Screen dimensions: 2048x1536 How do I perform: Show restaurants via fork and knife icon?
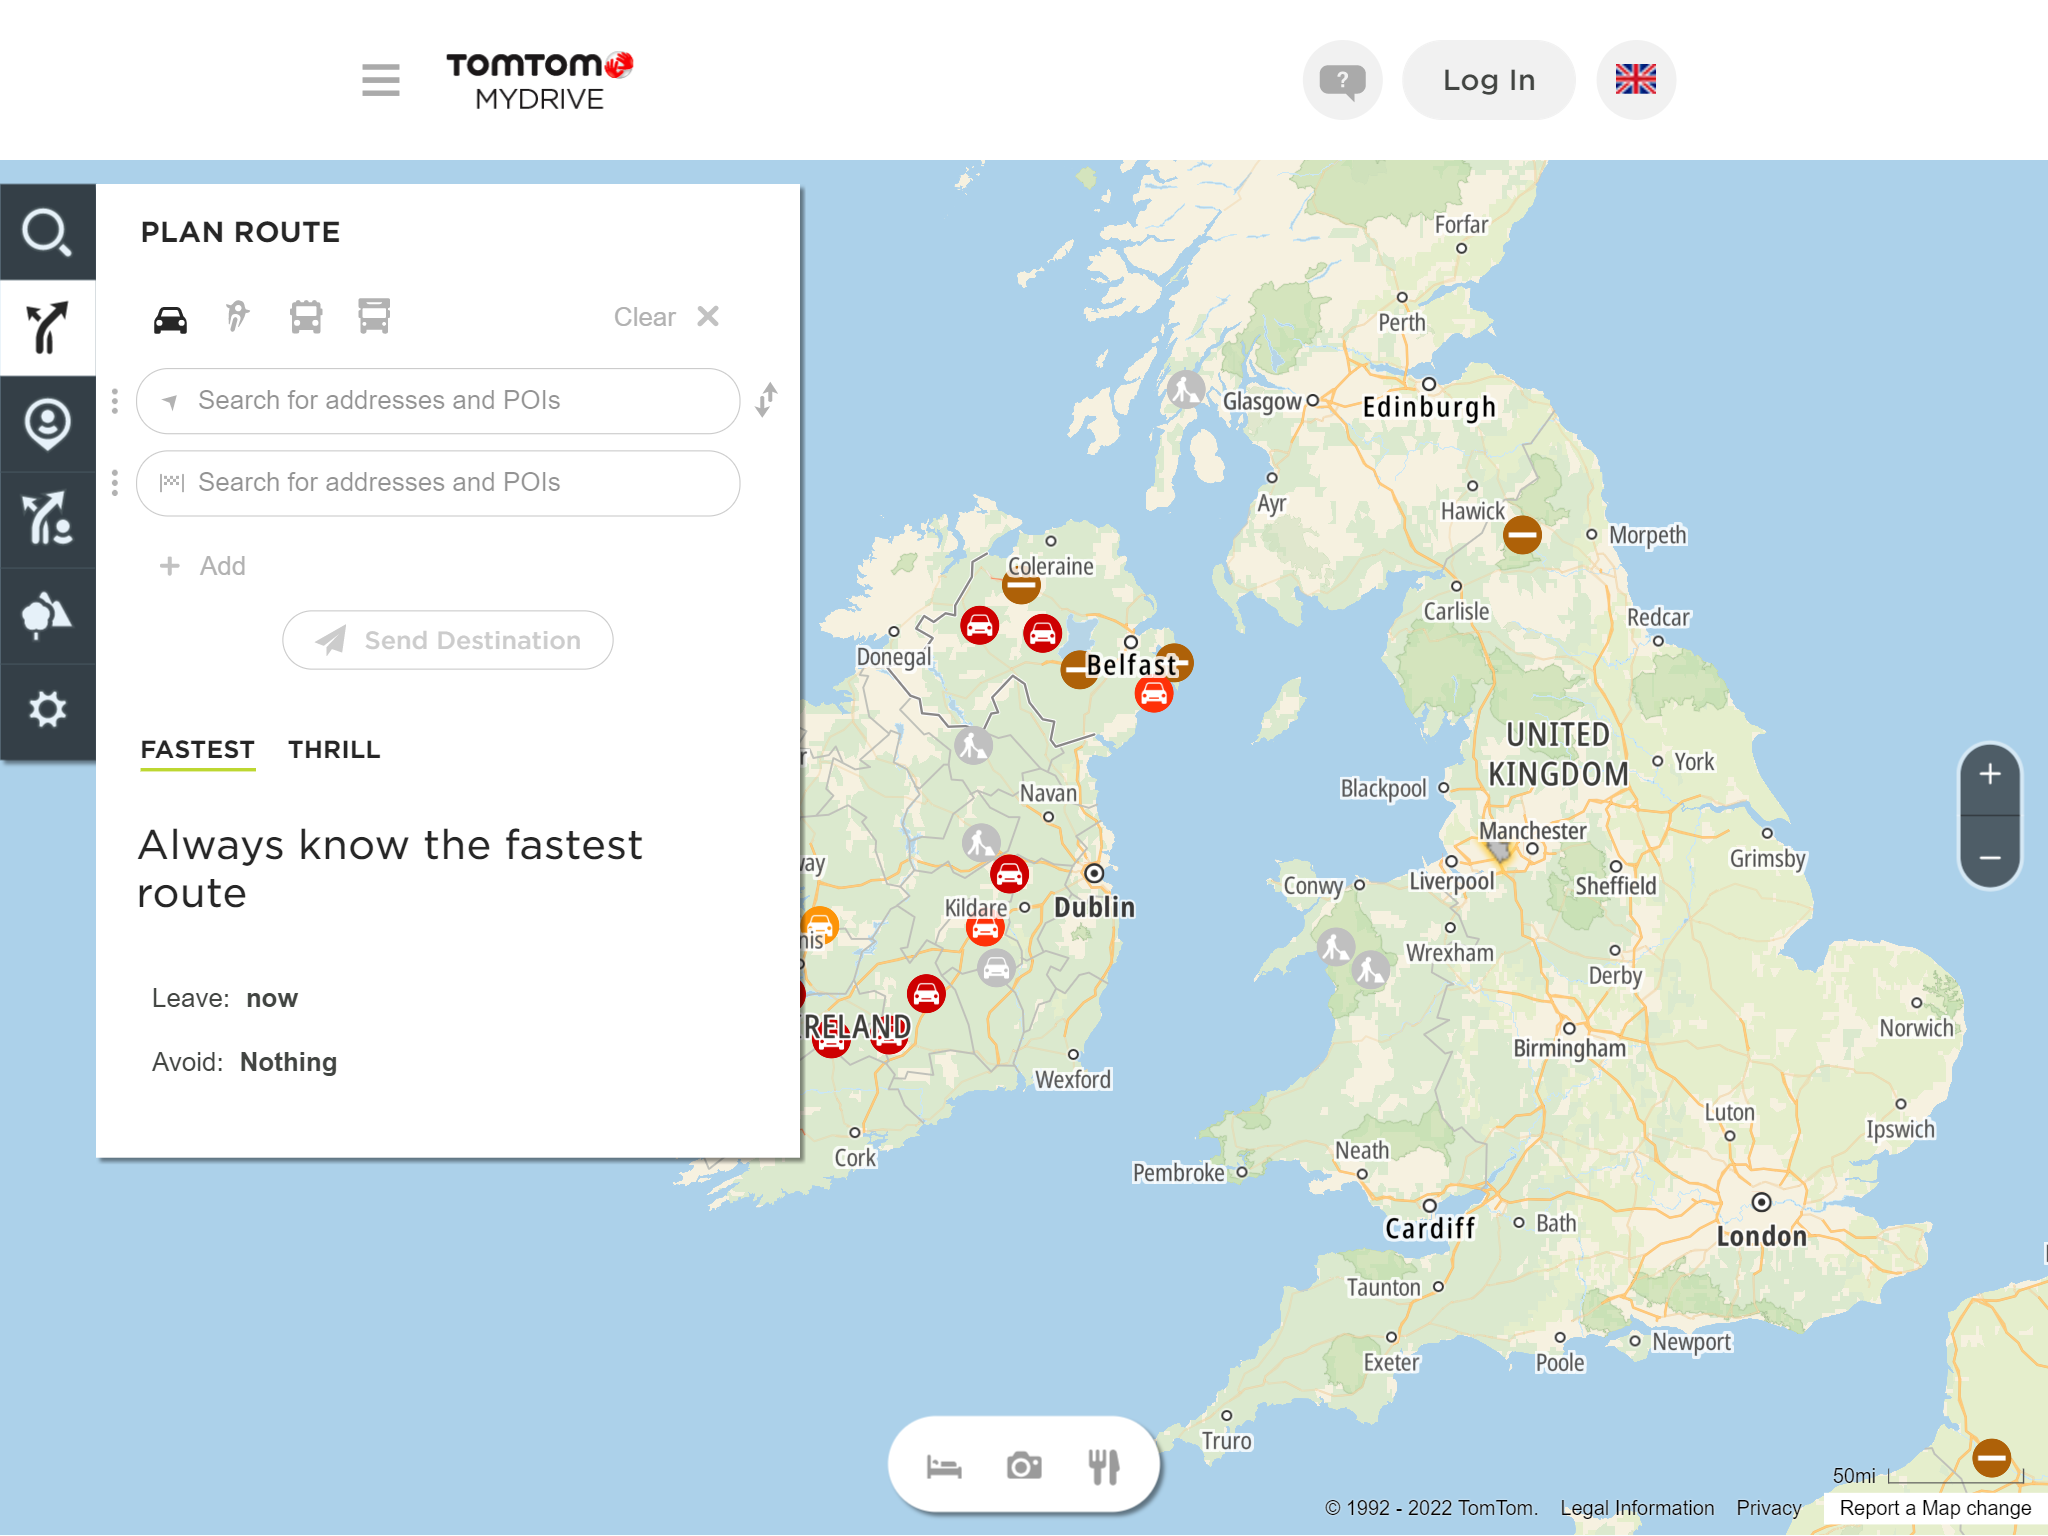[x=1104, y=1467]
